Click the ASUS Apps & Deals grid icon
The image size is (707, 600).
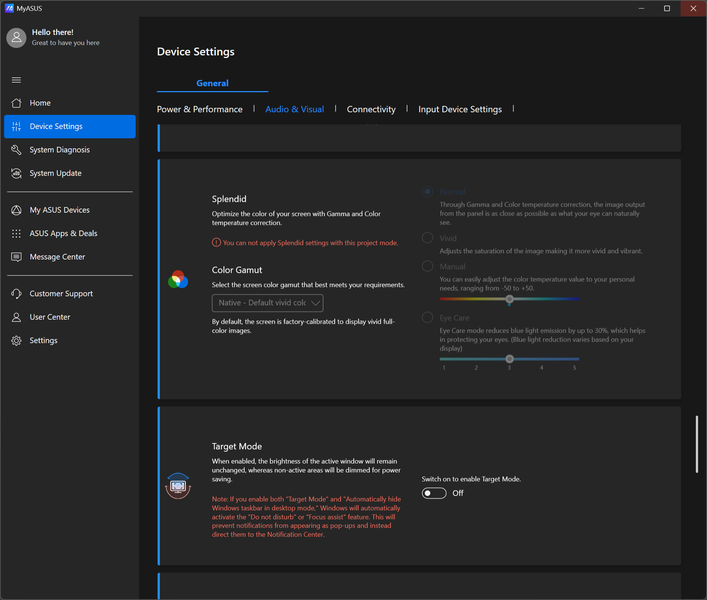click(16, 234)
